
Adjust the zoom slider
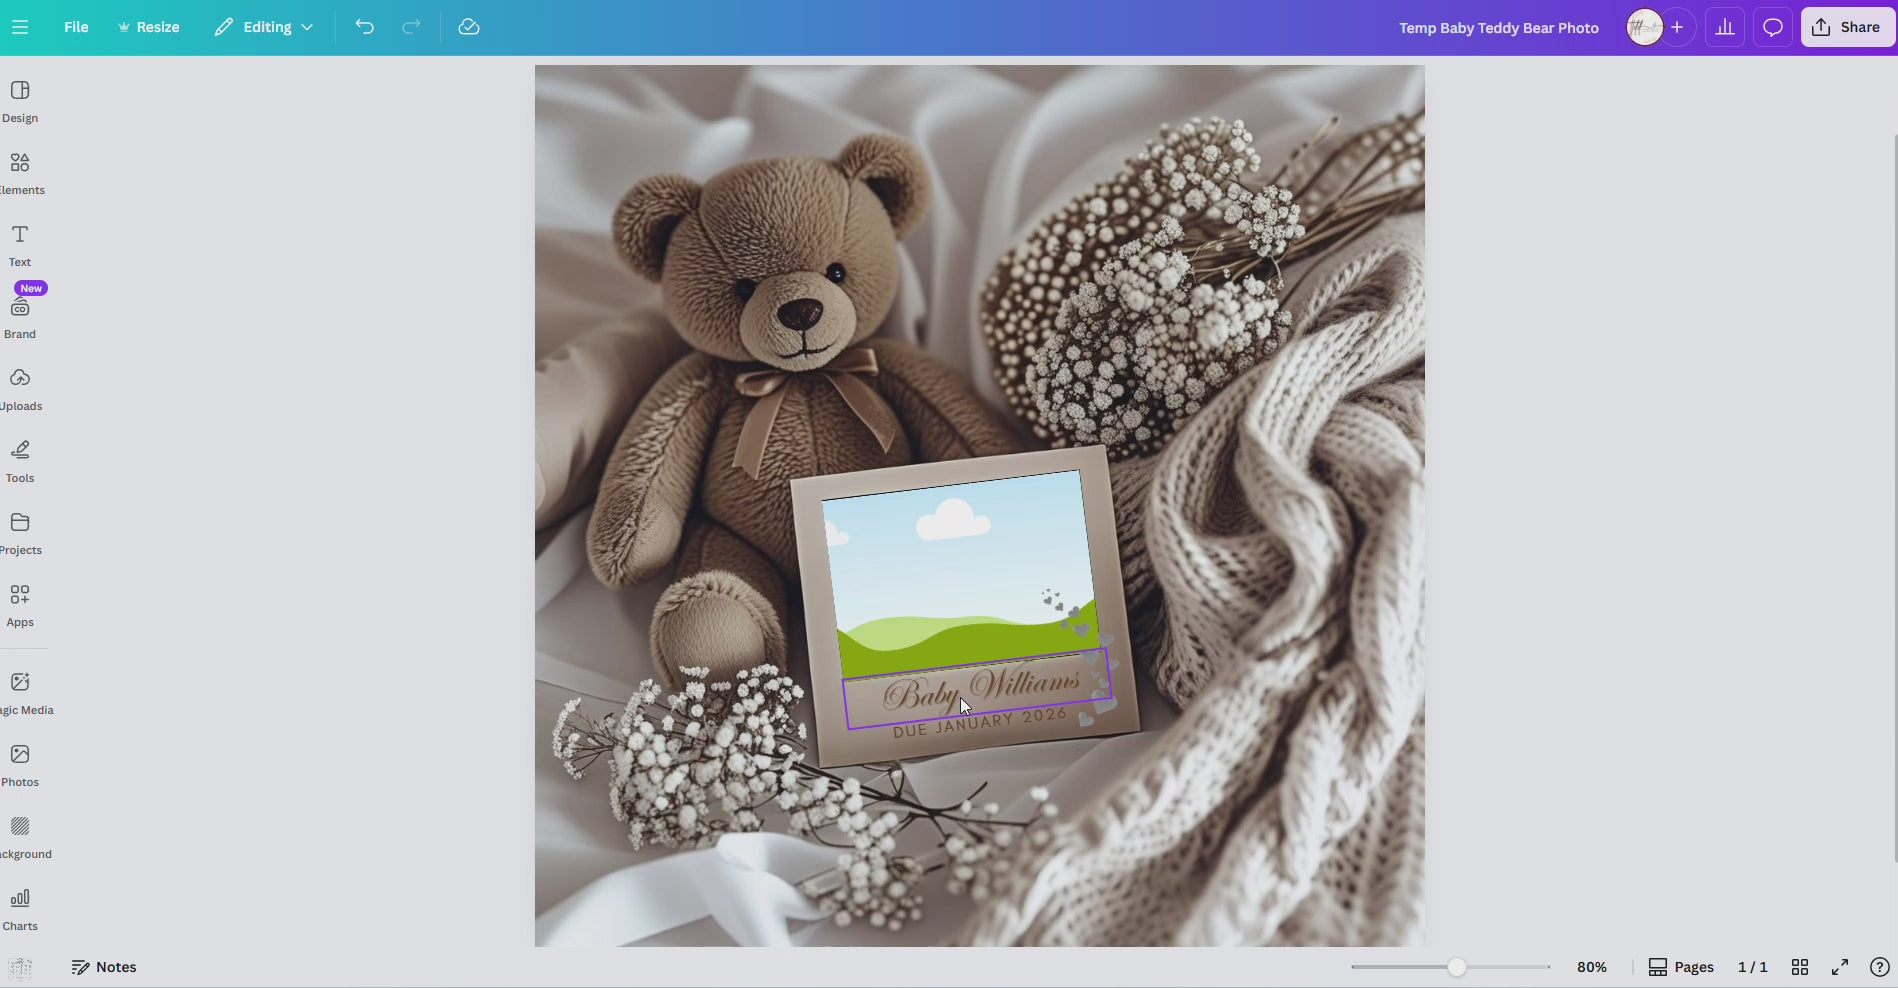pos(1455,966)
